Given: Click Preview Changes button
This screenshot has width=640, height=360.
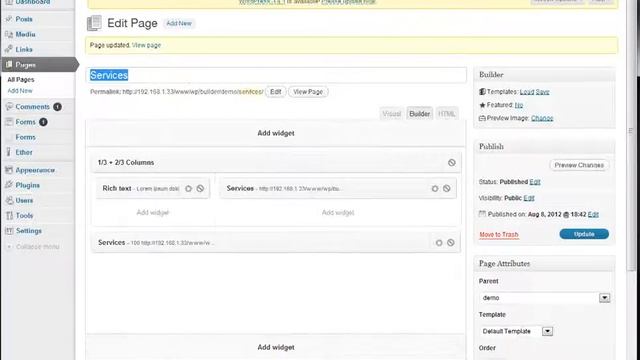Looking at the screenshot, I should tap(579, 165).
